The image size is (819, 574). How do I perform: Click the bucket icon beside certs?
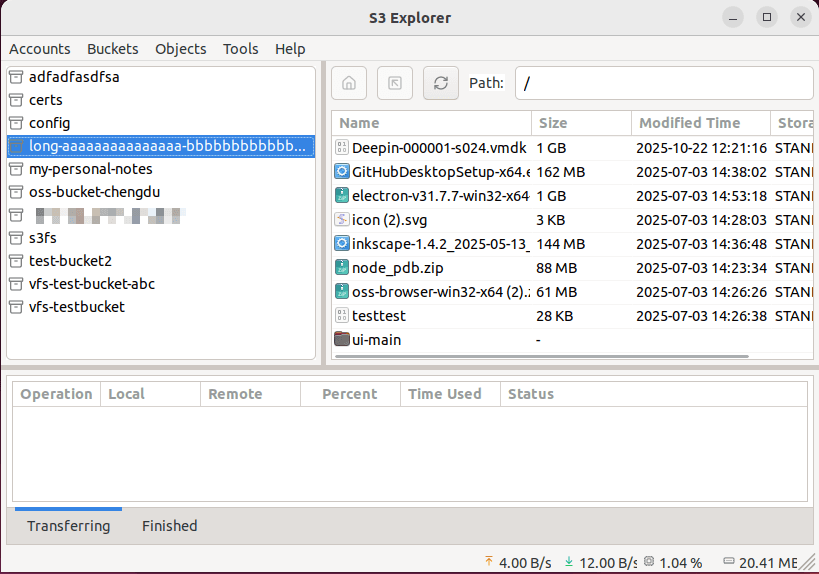pos(16,100)
